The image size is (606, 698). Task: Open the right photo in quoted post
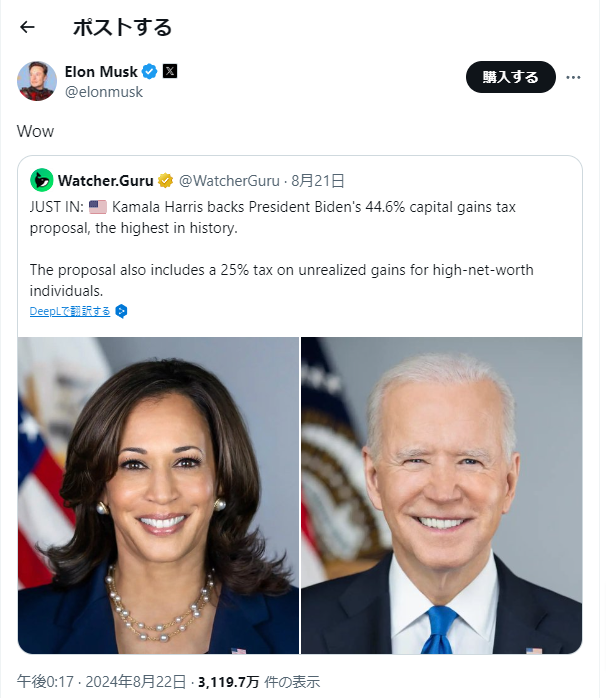click(441, 495)
